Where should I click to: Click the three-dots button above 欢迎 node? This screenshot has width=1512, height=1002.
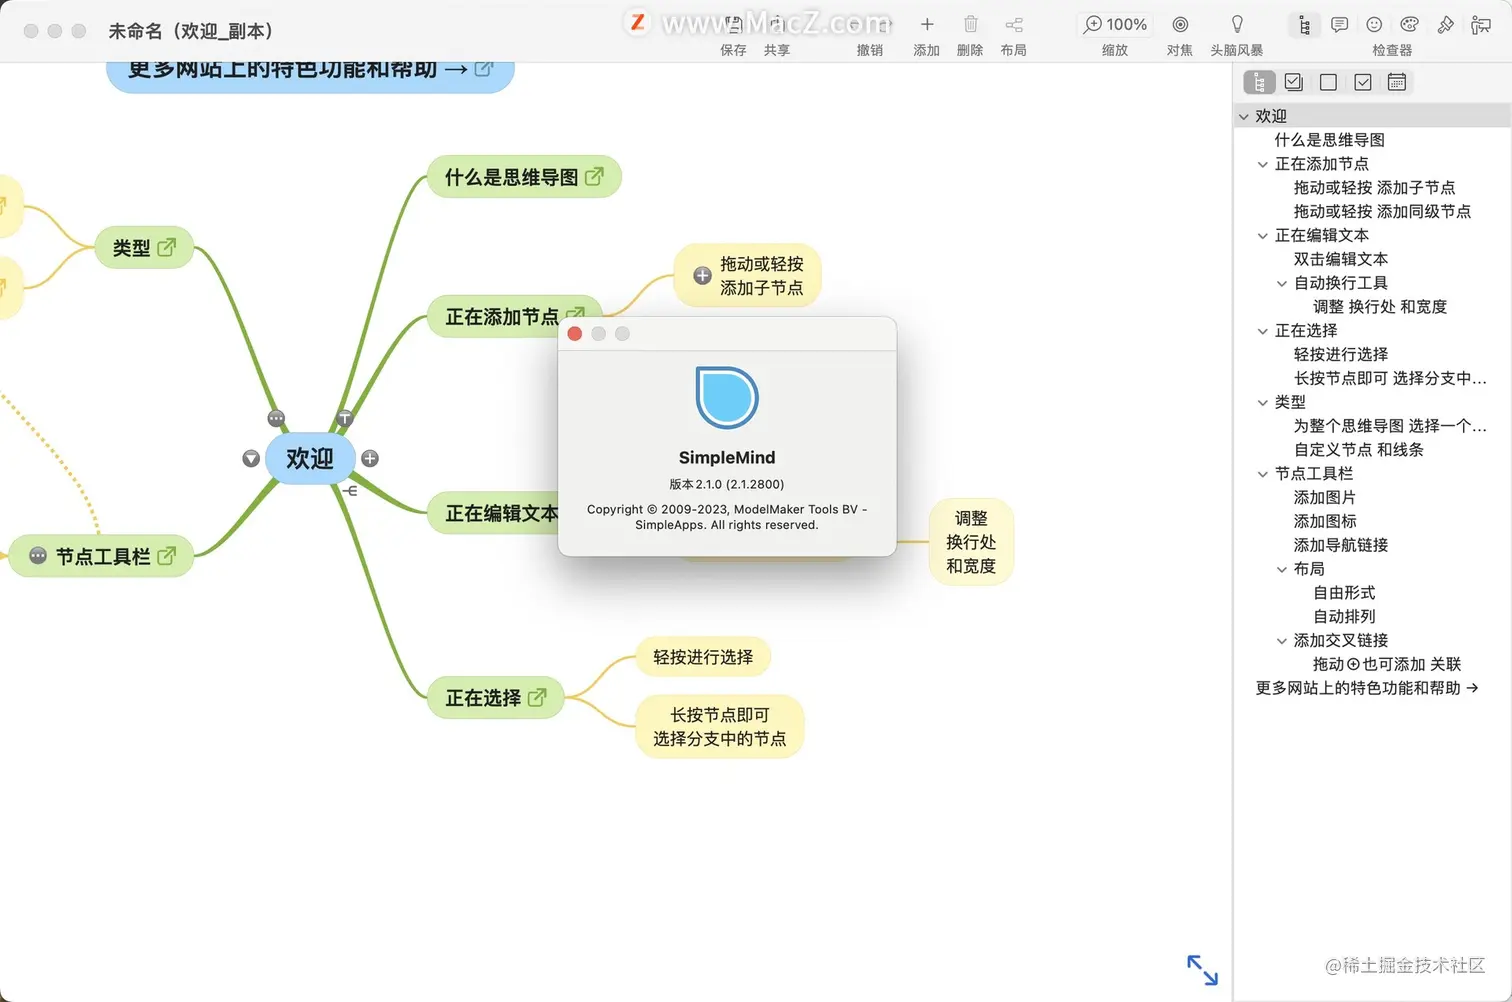277,418
